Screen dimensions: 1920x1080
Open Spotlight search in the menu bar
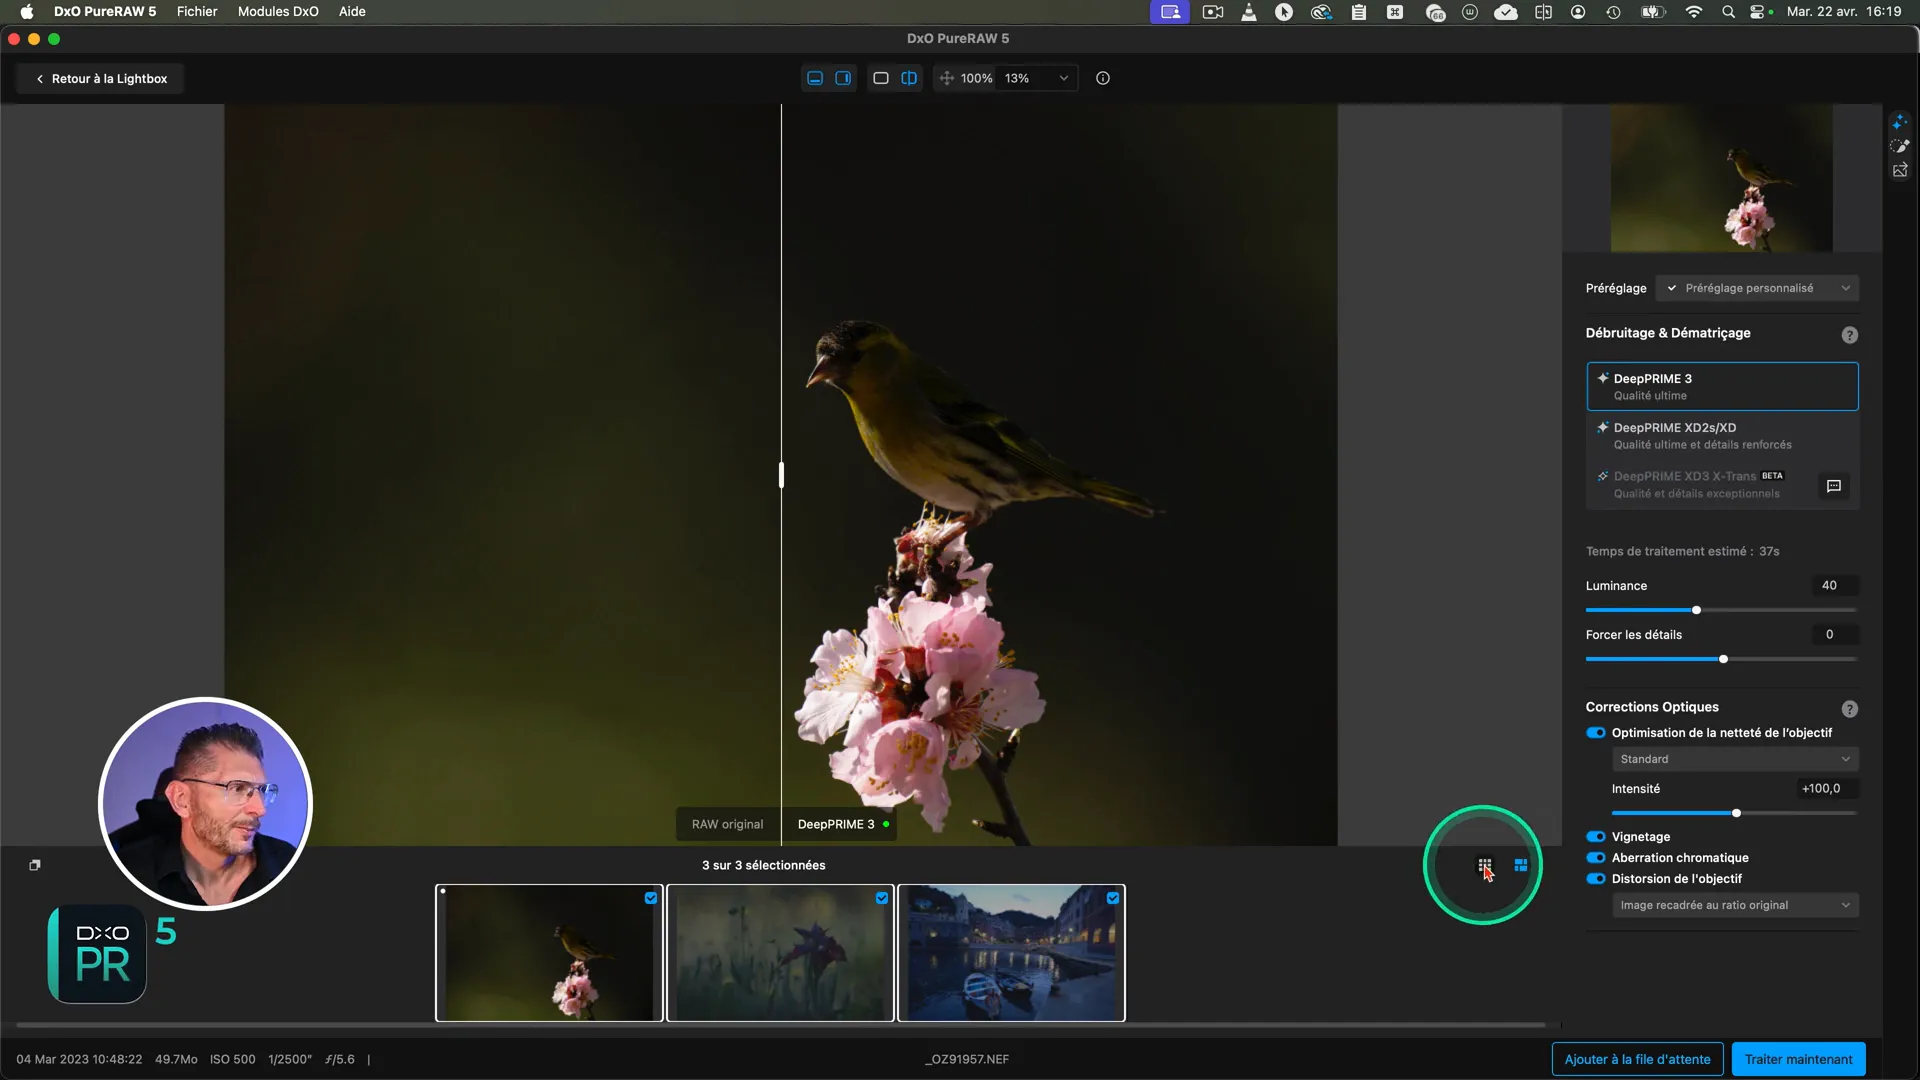[1728, 12]
